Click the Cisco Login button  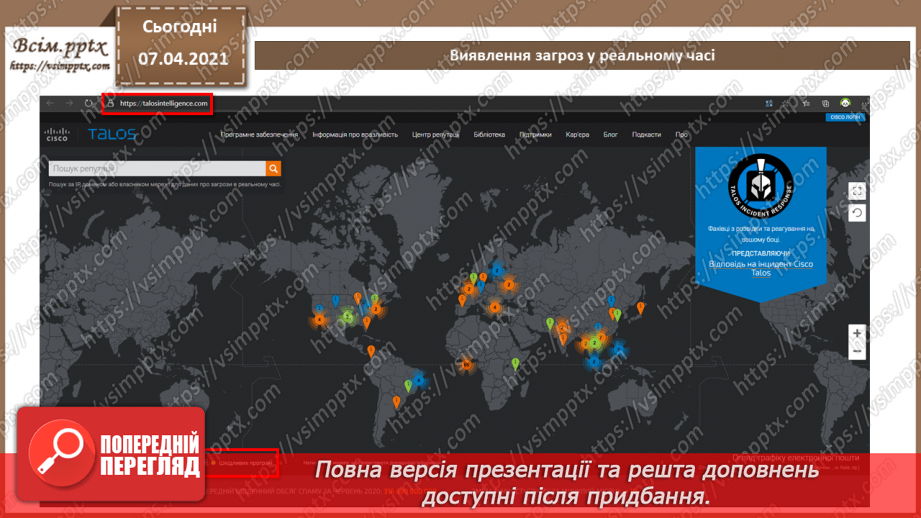click(845, 117)
